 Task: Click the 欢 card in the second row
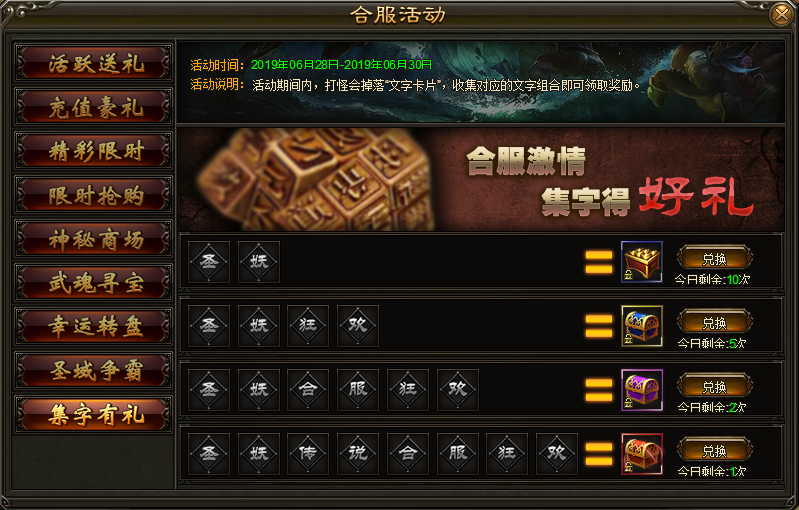click(358, 326)
